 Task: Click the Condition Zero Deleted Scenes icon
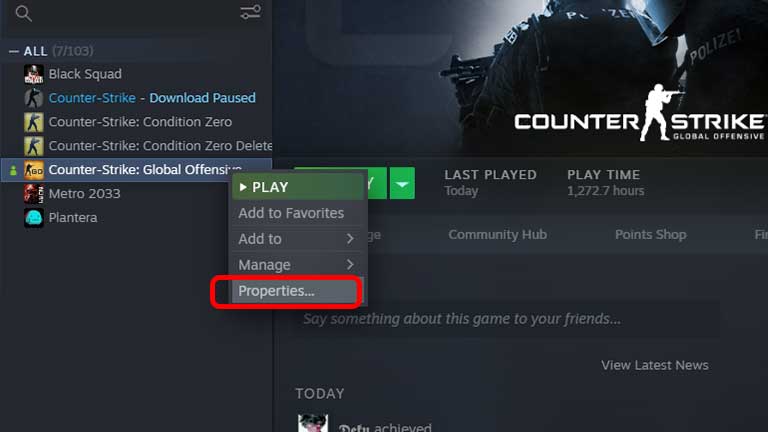click(x=34, y=146)
